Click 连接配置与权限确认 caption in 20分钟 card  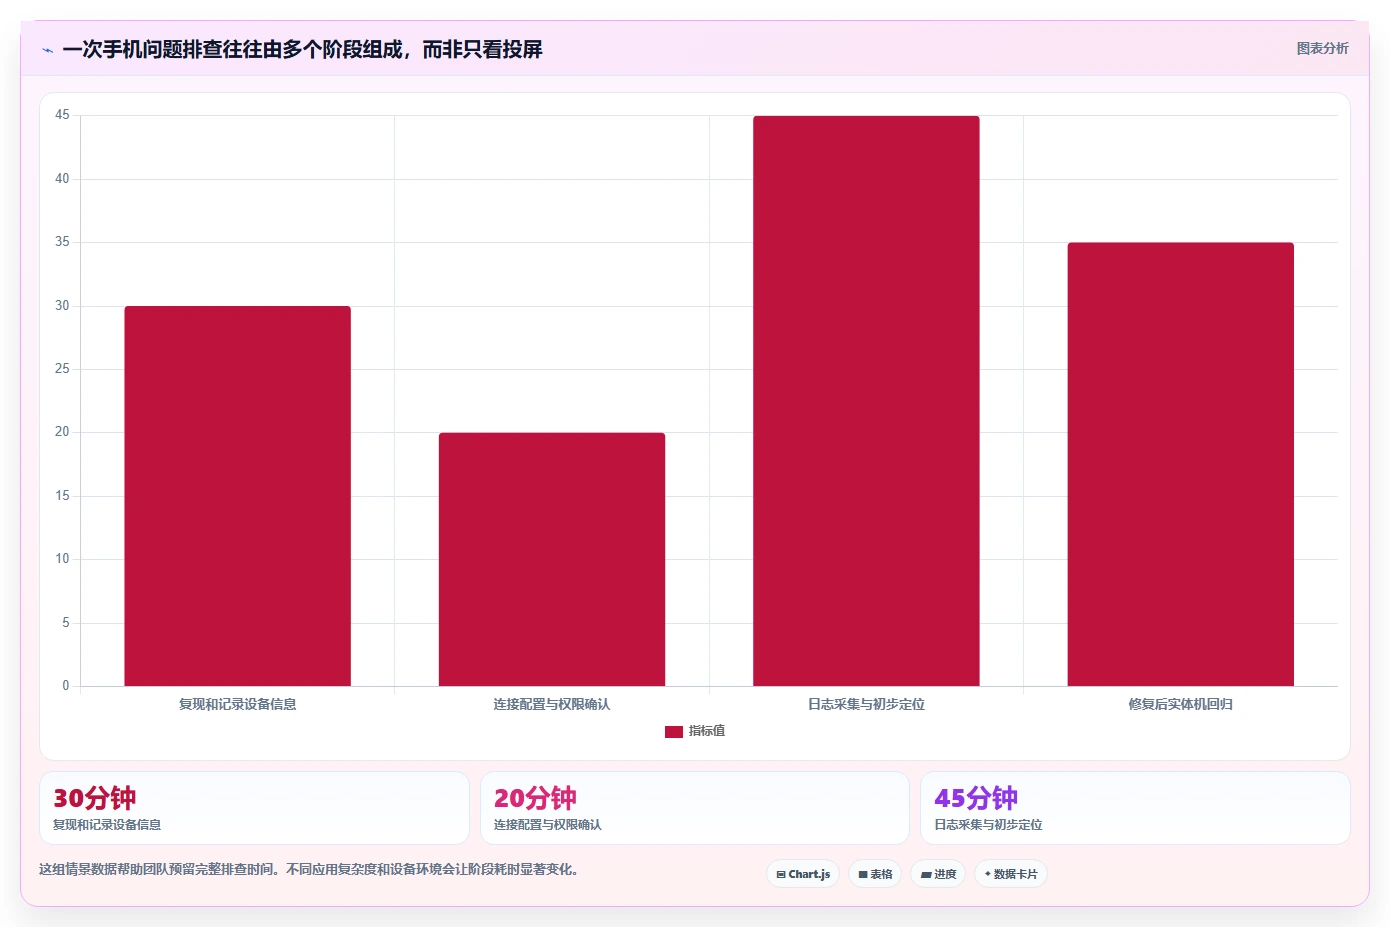coord(548,825)
